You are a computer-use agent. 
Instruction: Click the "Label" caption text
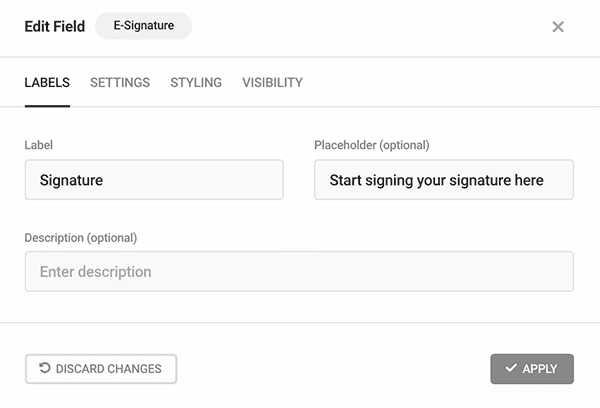39,145
